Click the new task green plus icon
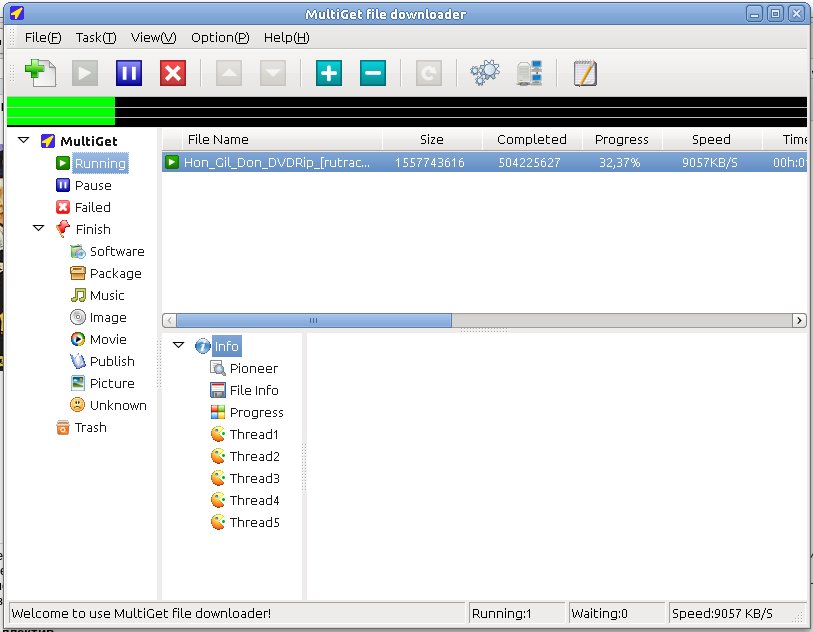Viewport: 813px width, 632px height. click(x=39, y=73)
